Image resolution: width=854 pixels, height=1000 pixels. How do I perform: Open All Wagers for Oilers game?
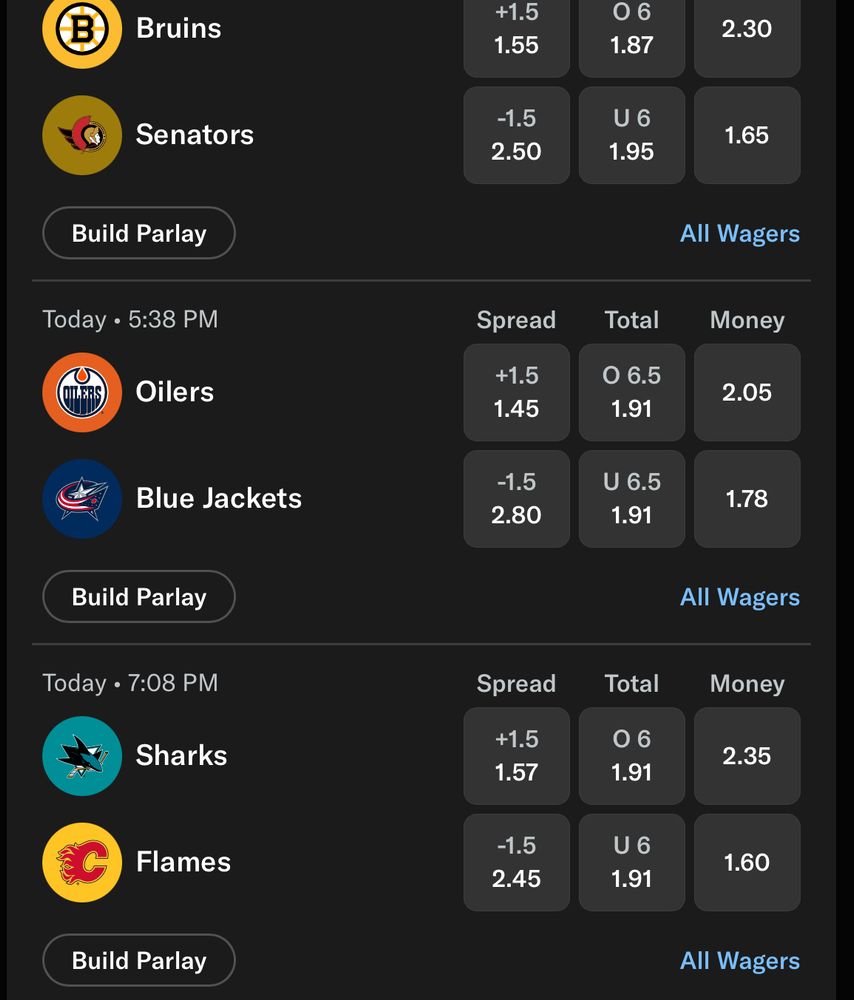point(740,597)
